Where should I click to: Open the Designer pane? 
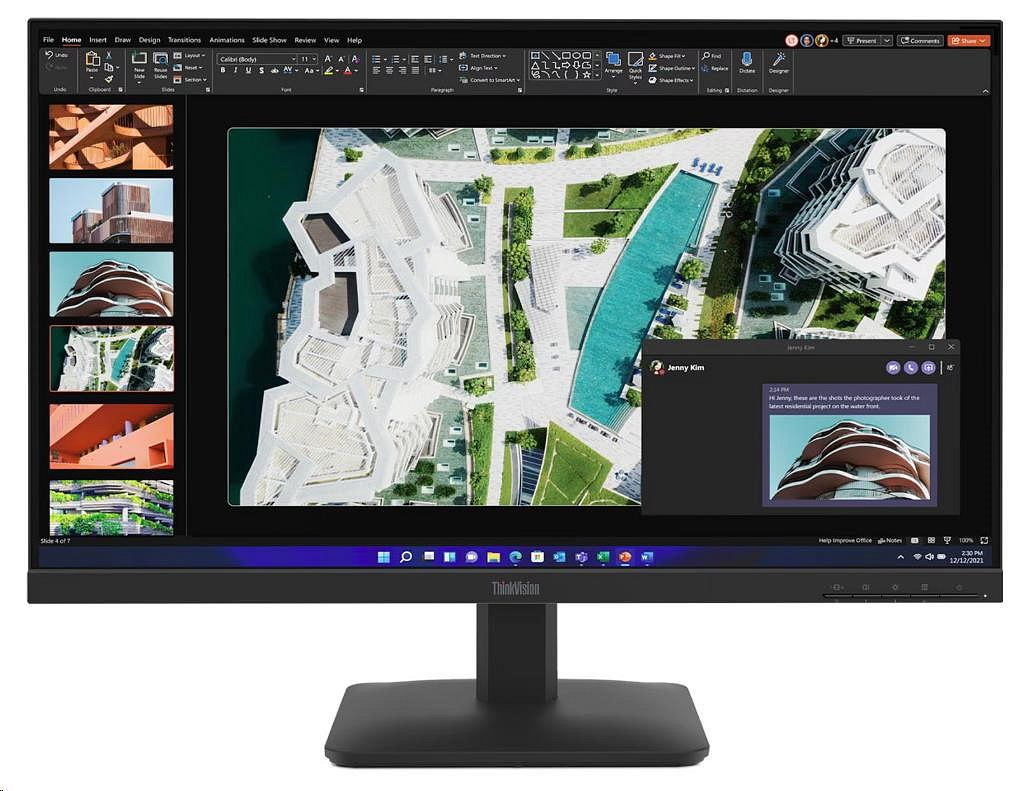click(x=778, y=60)
